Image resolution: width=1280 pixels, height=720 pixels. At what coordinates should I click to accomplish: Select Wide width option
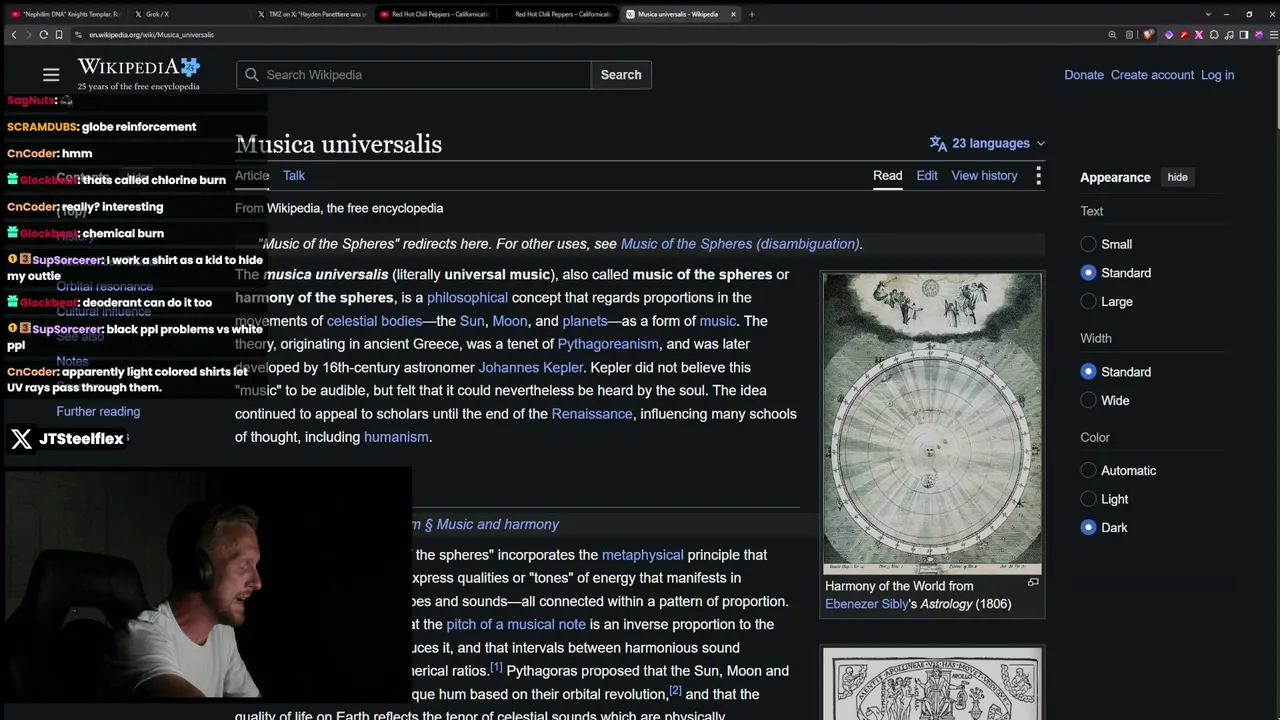[x=1088, y=401]
